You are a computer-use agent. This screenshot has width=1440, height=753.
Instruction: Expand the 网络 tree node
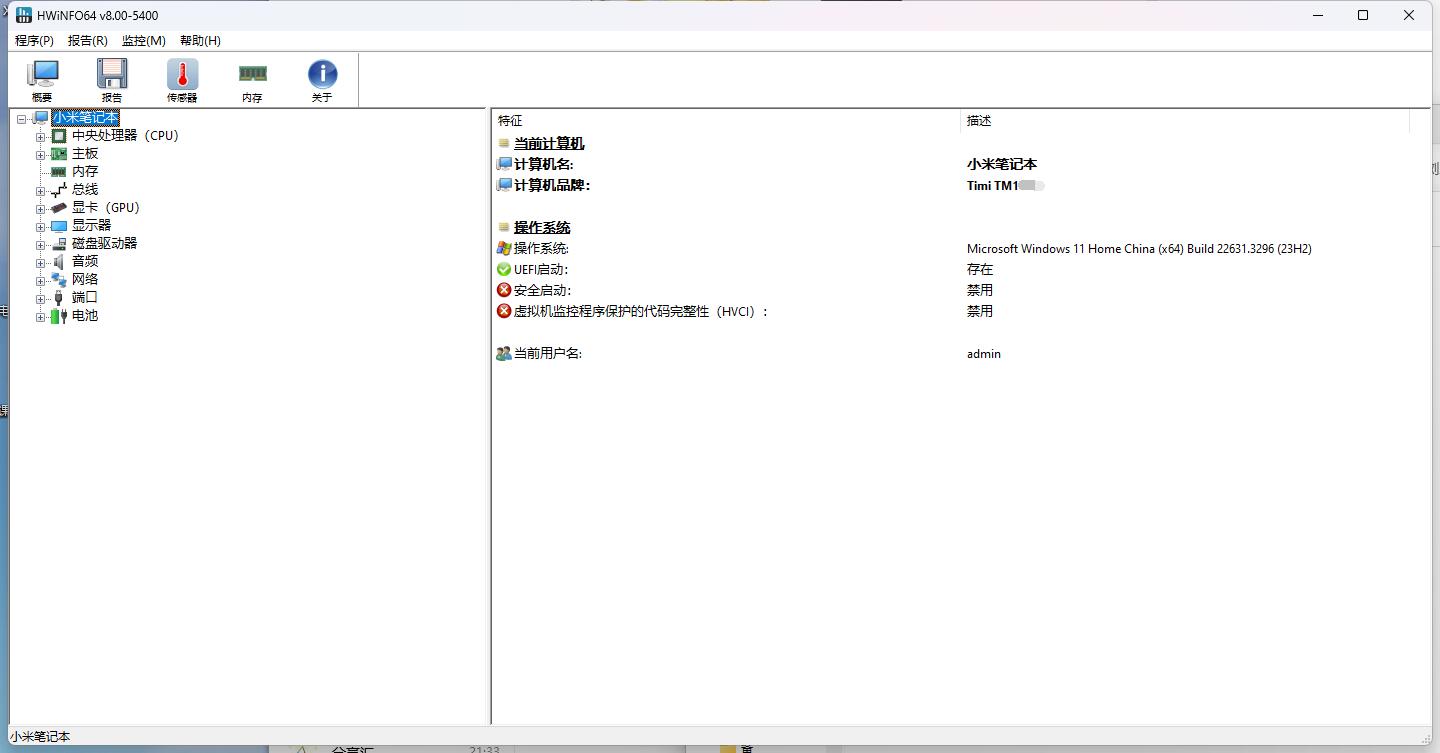pyautogui.click(x=41, y=280)
